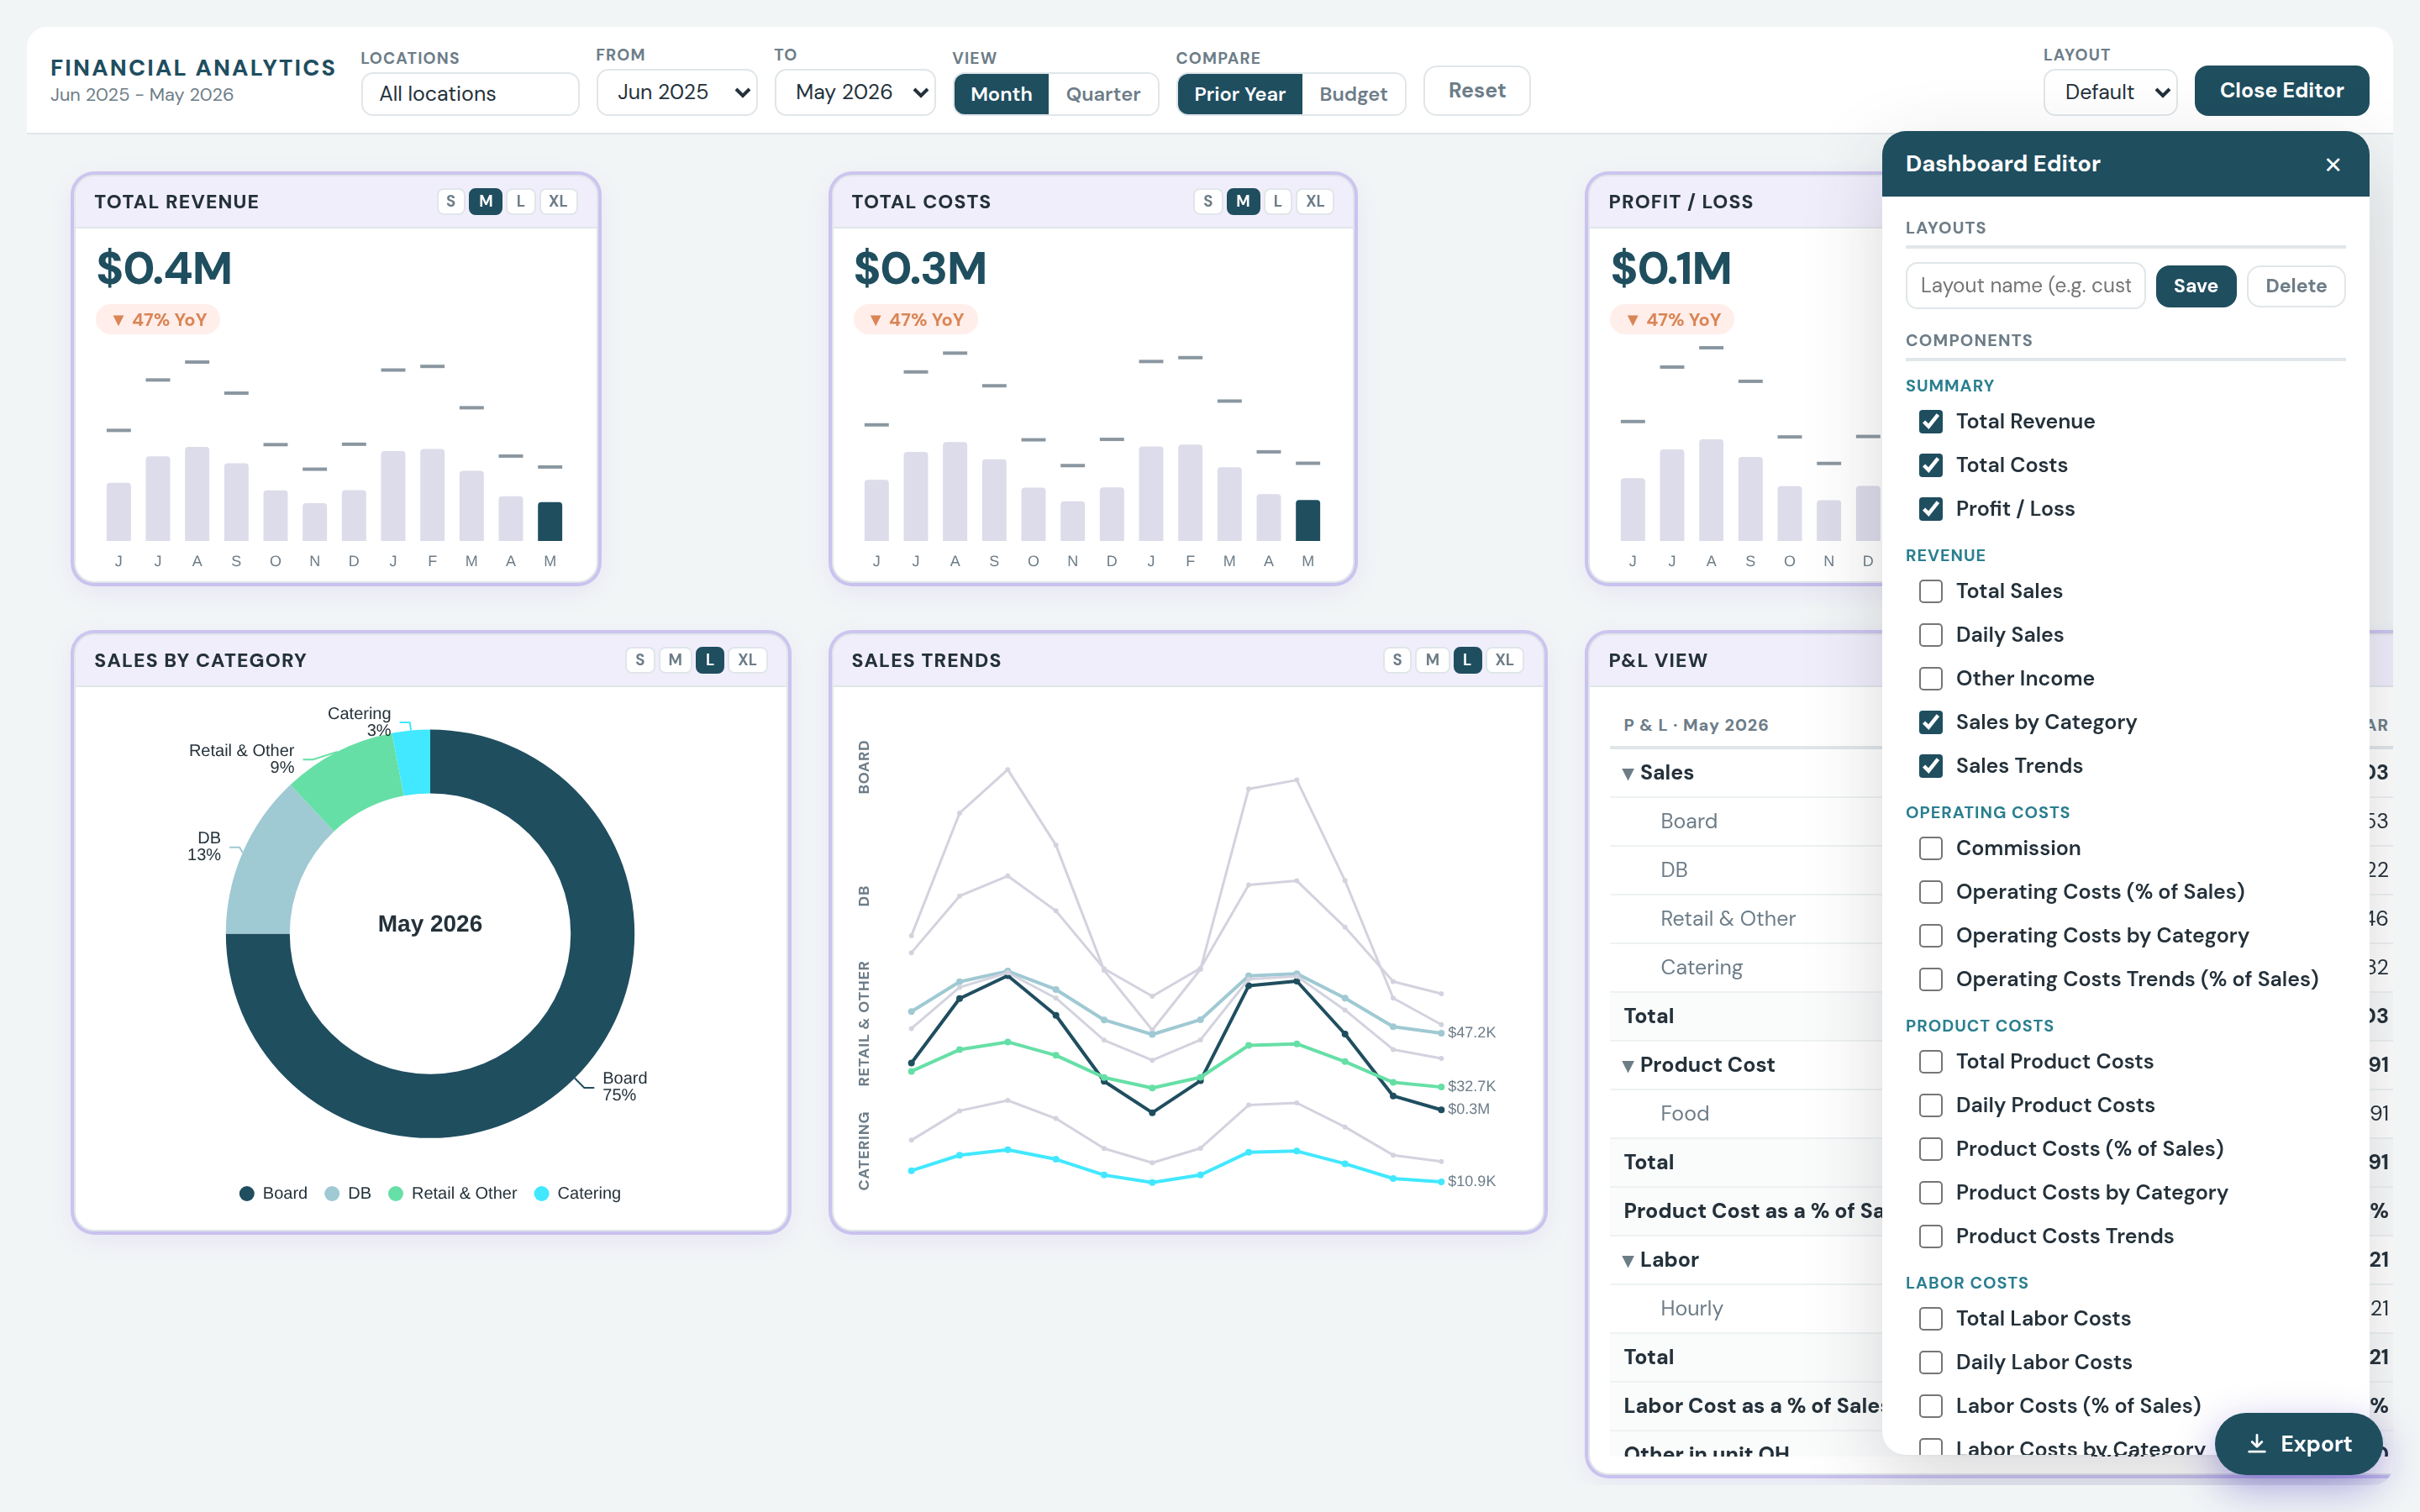
Task: Click the 47% YoY badge on Total Costs
Action: pos(916,320)
